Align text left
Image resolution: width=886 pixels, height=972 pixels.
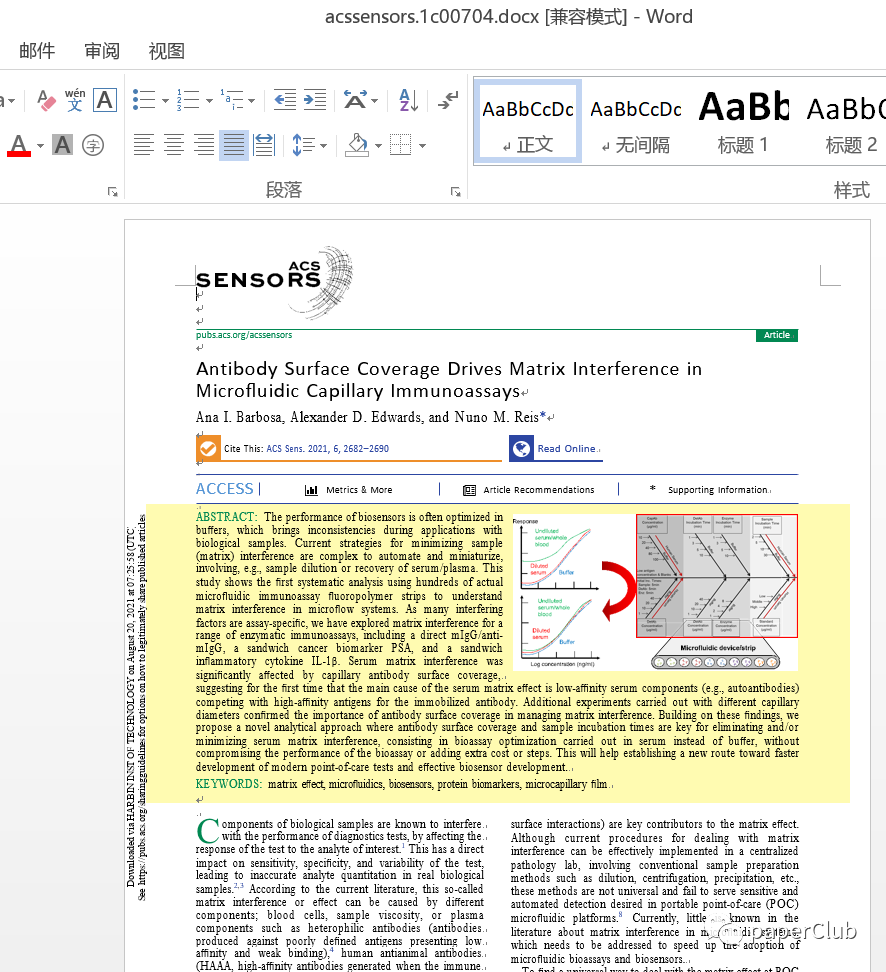pos(144,146)
